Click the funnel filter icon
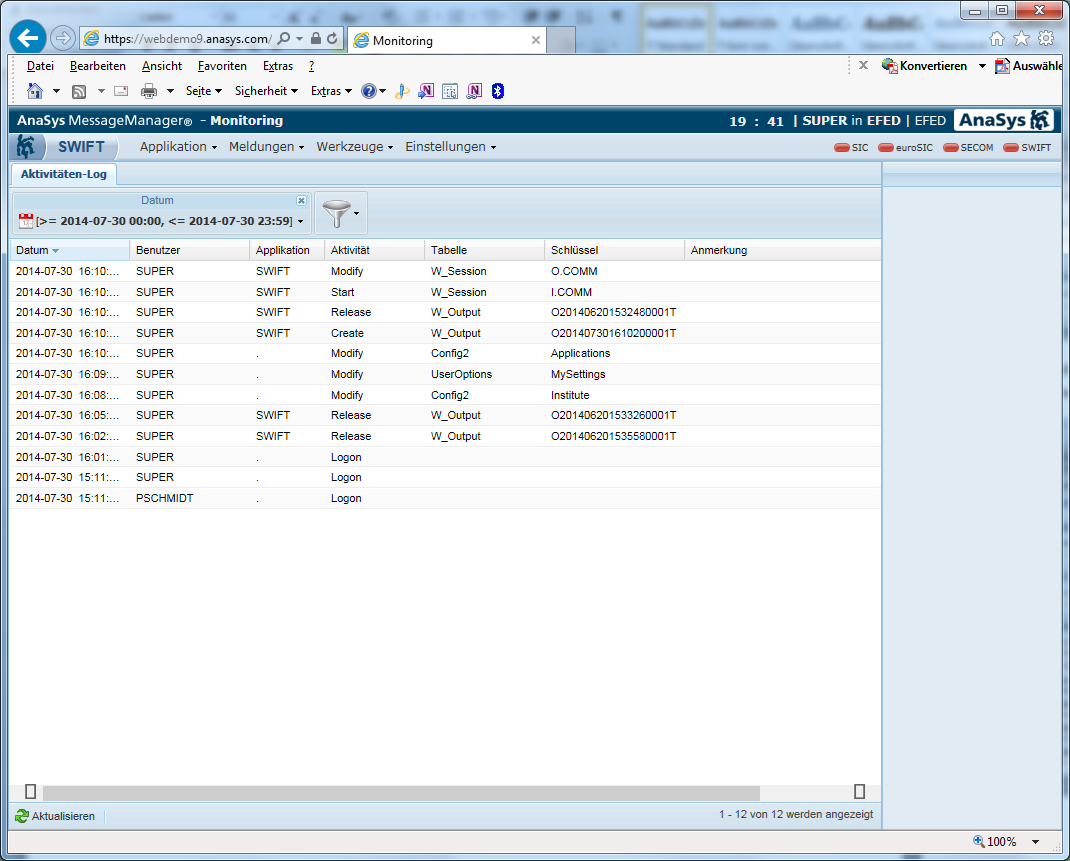Image resolution: width=1070 pixels, height=861 pixels. (x=336, y=214)
